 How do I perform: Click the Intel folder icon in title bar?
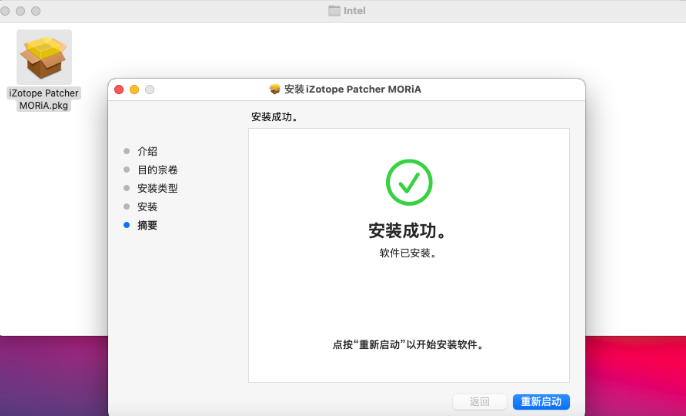click(334, 10)
